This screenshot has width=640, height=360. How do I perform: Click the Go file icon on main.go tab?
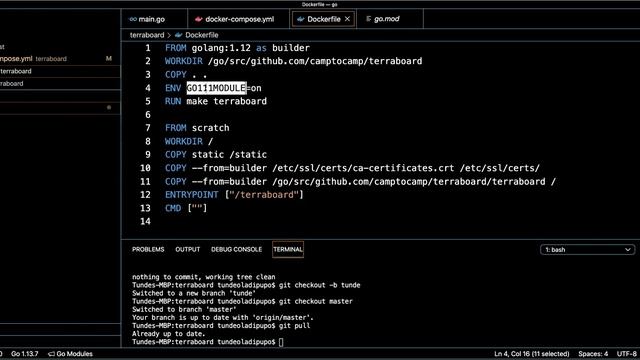coord(133,19)
